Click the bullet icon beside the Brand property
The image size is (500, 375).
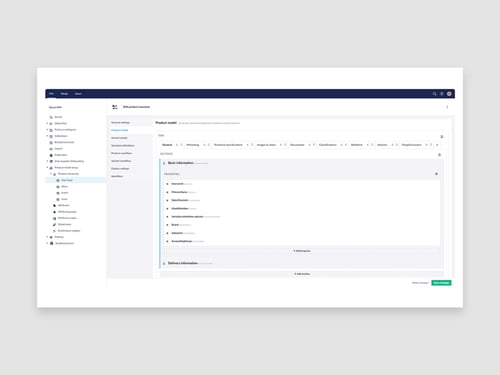click(167, 225)
